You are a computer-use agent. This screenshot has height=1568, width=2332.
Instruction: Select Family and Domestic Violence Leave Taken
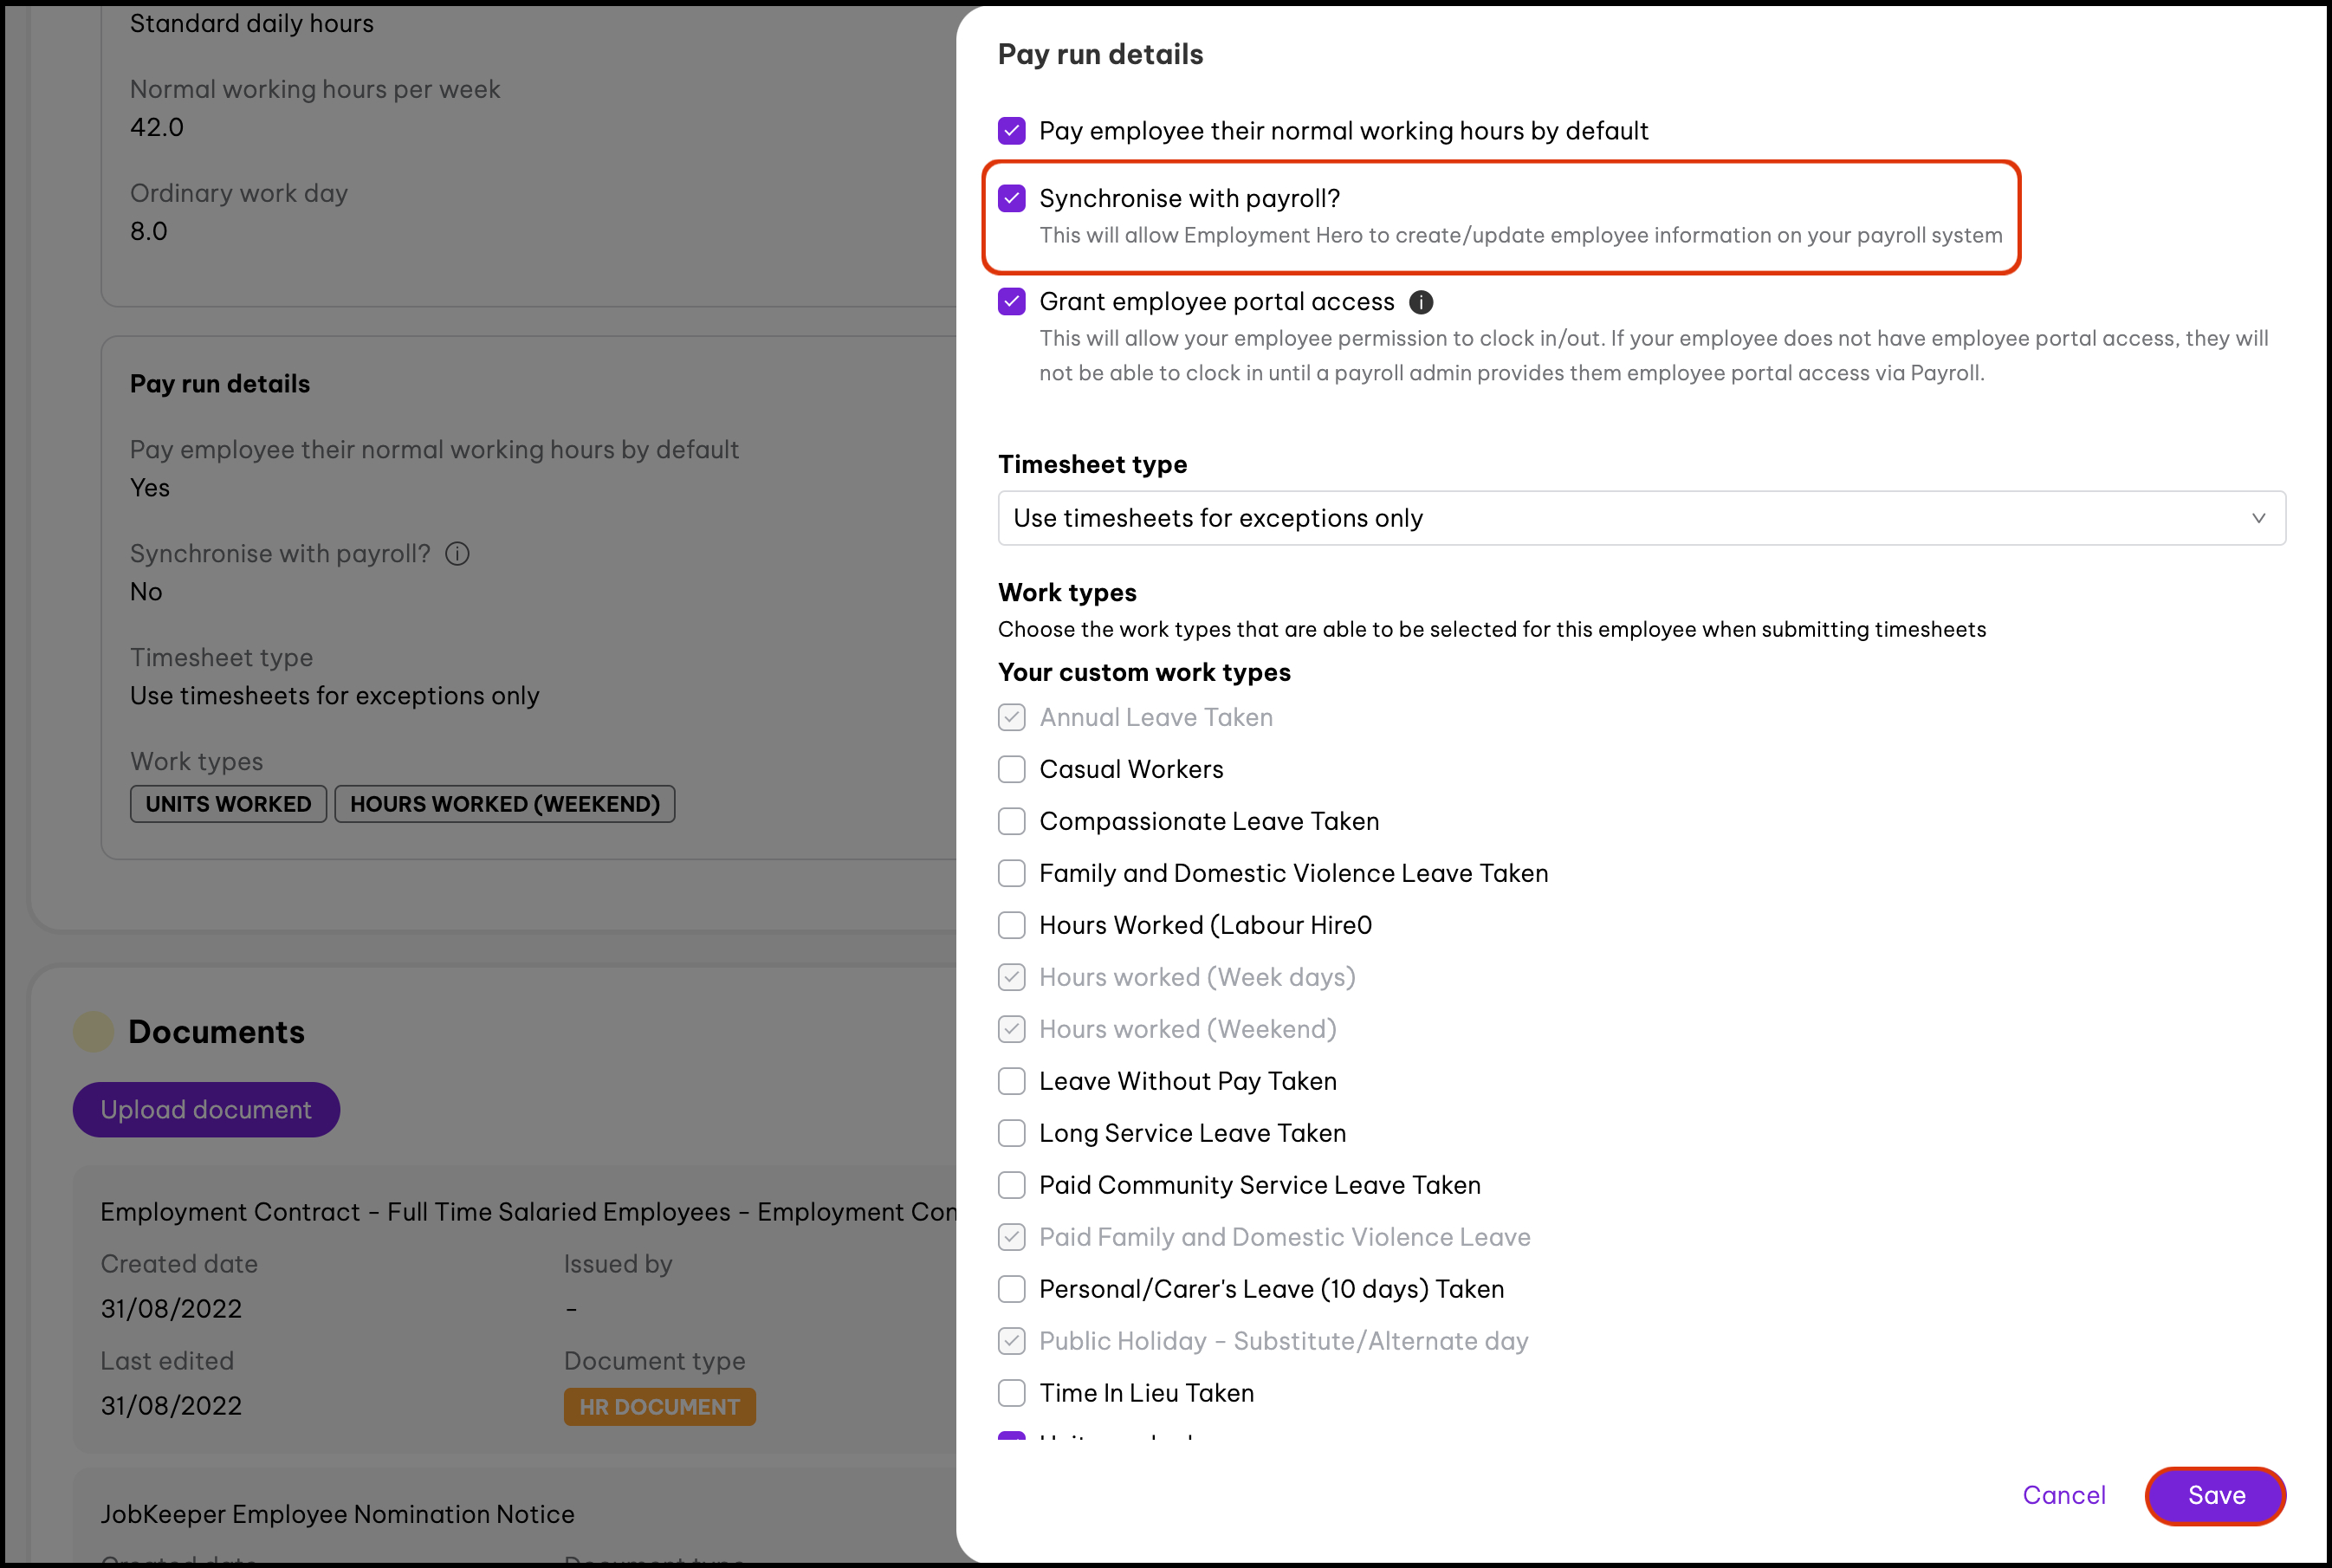[1011, 873]
